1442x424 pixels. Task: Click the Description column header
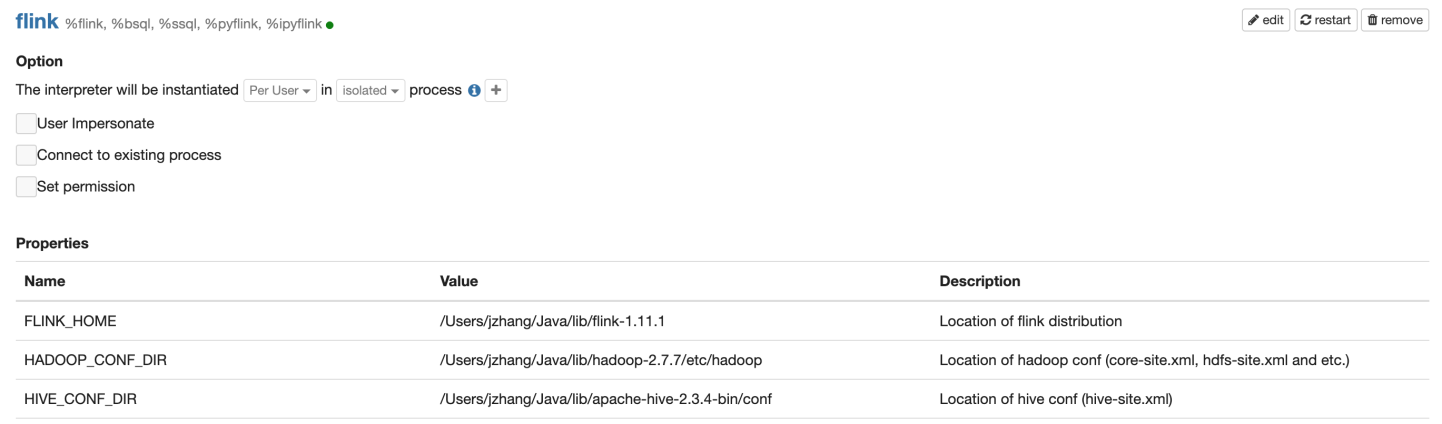tap(980, 281)
